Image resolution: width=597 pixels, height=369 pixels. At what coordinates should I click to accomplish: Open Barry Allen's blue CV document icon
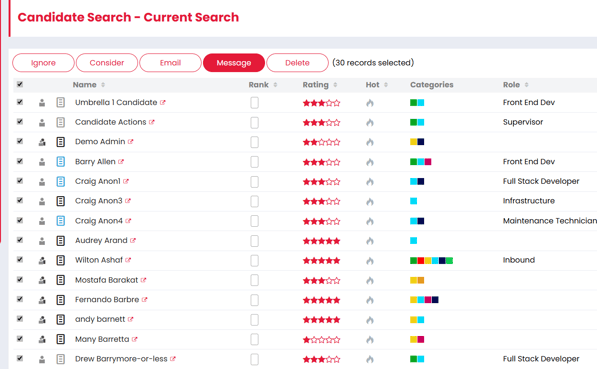[x=61, y=161]
